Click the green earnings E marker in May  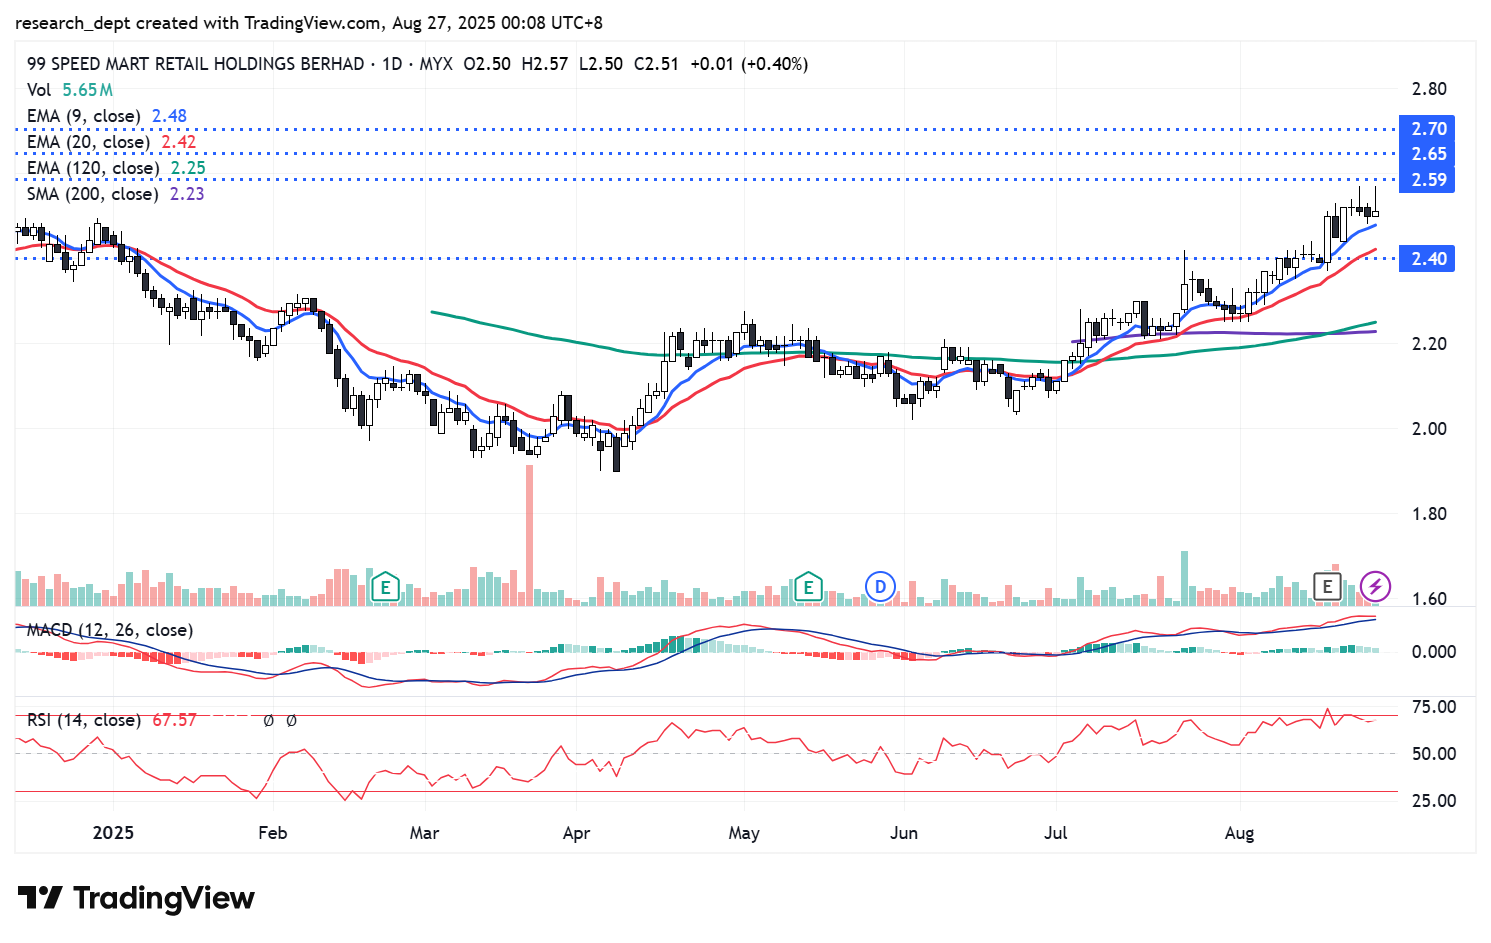808,587
